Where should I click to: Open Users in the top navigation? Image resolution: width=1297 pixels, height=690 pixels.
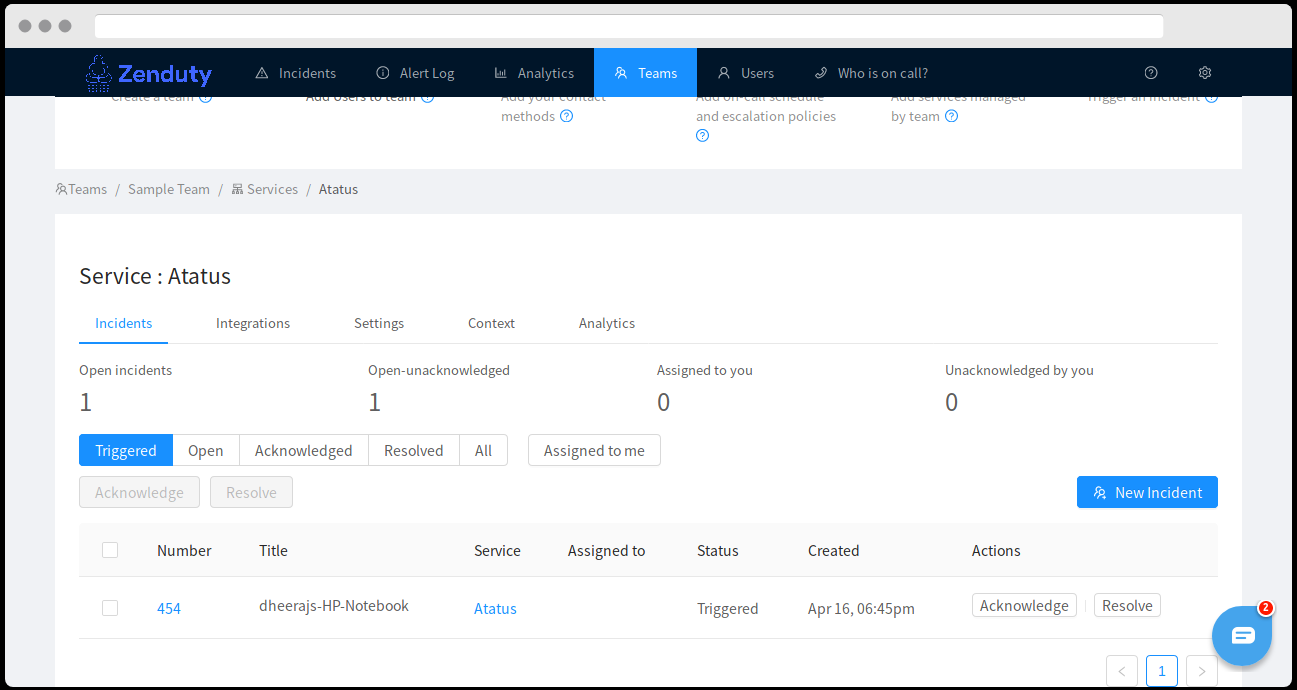tap(746, 73)
